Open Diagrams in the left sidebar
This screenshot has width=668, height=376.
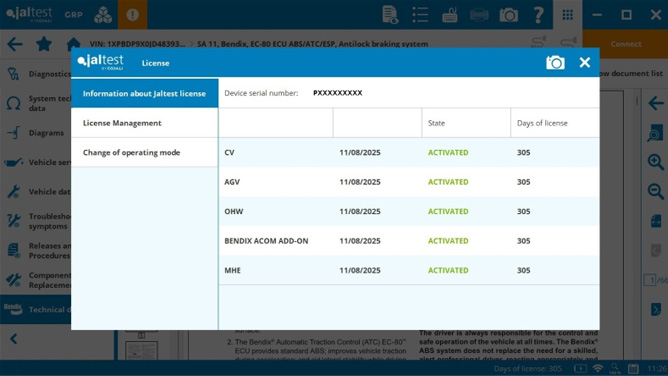(x=36, y=133)
